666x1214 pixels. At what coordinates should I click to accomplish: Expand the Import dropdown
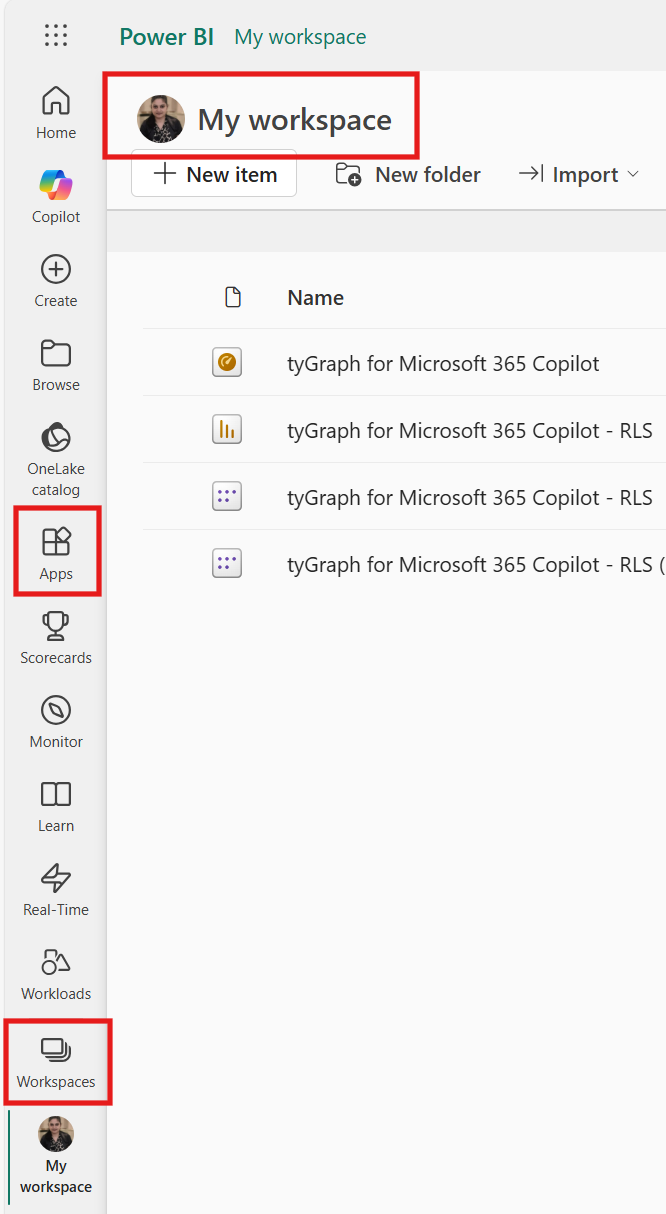(x=578, y=175)
